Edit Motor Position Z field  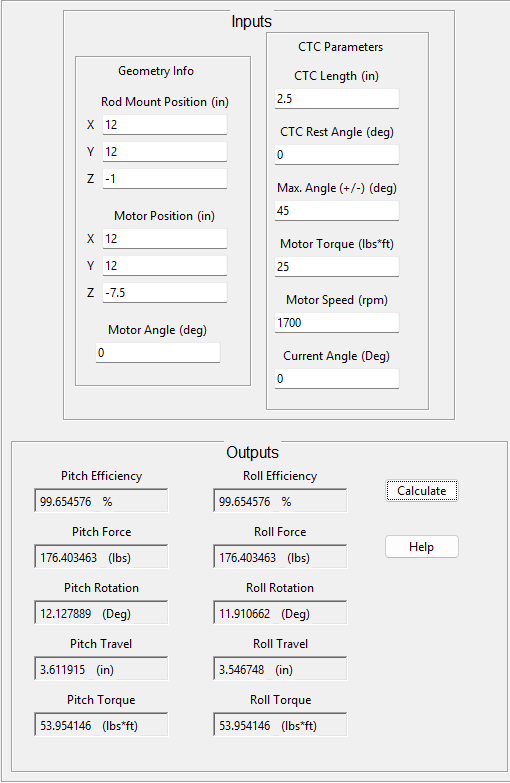(x=165, y=293)
